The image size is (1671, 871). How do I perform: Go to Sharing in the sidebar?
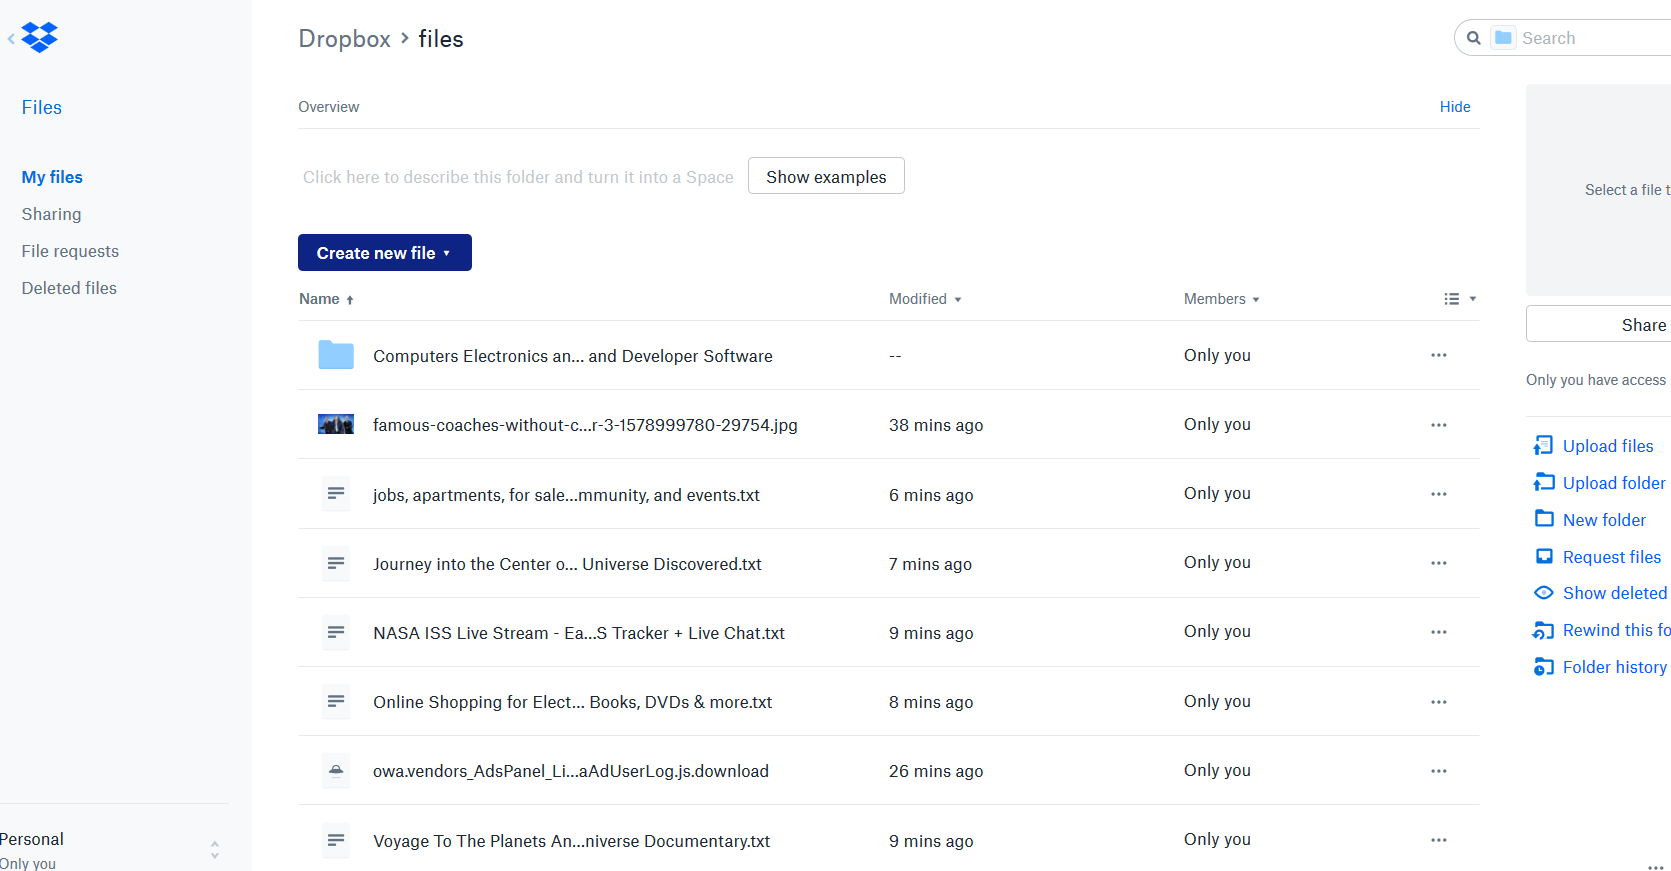click(x=51, y=214)
